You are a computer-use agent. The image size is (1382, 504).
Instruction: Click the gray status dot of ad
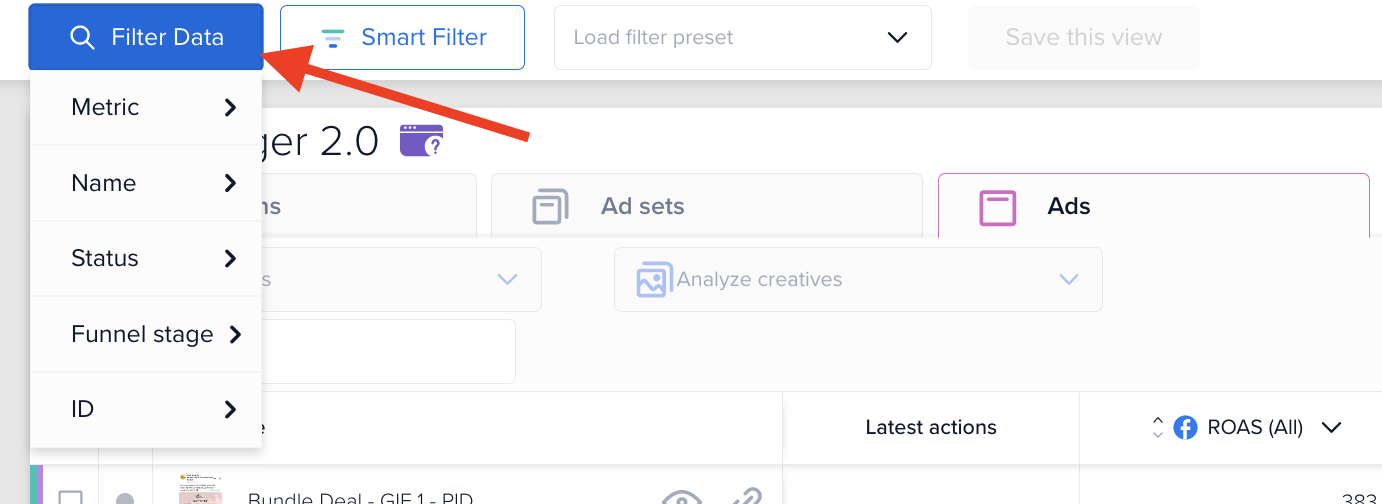(x=124, y=499)
